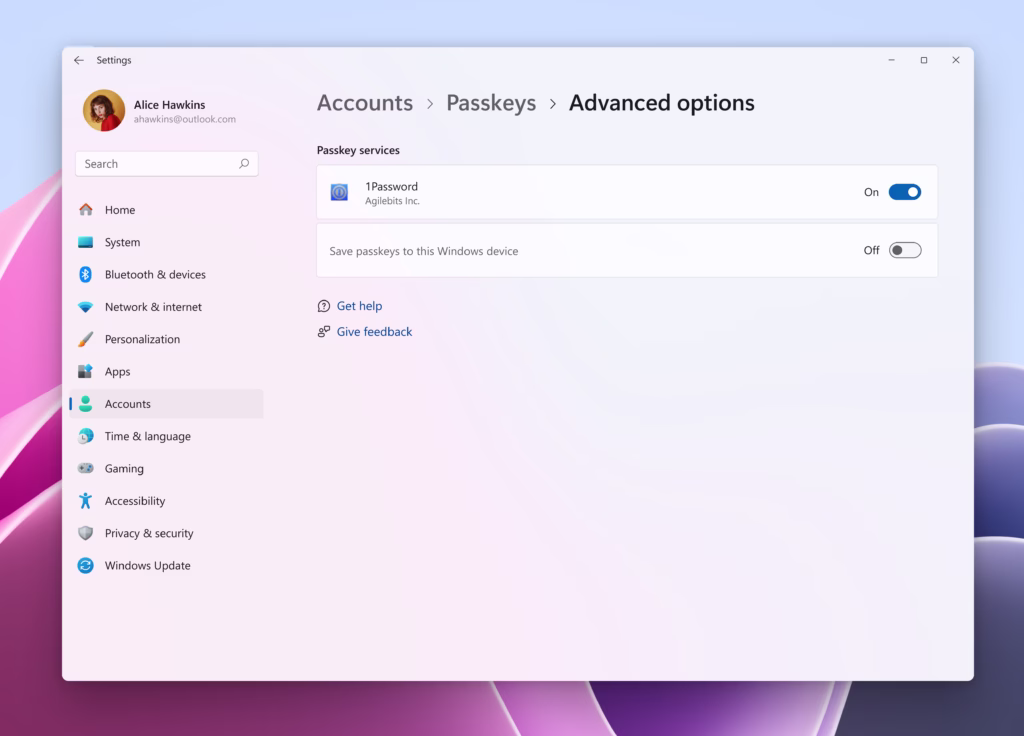Open the 1Password app icon

pos(339,192)
